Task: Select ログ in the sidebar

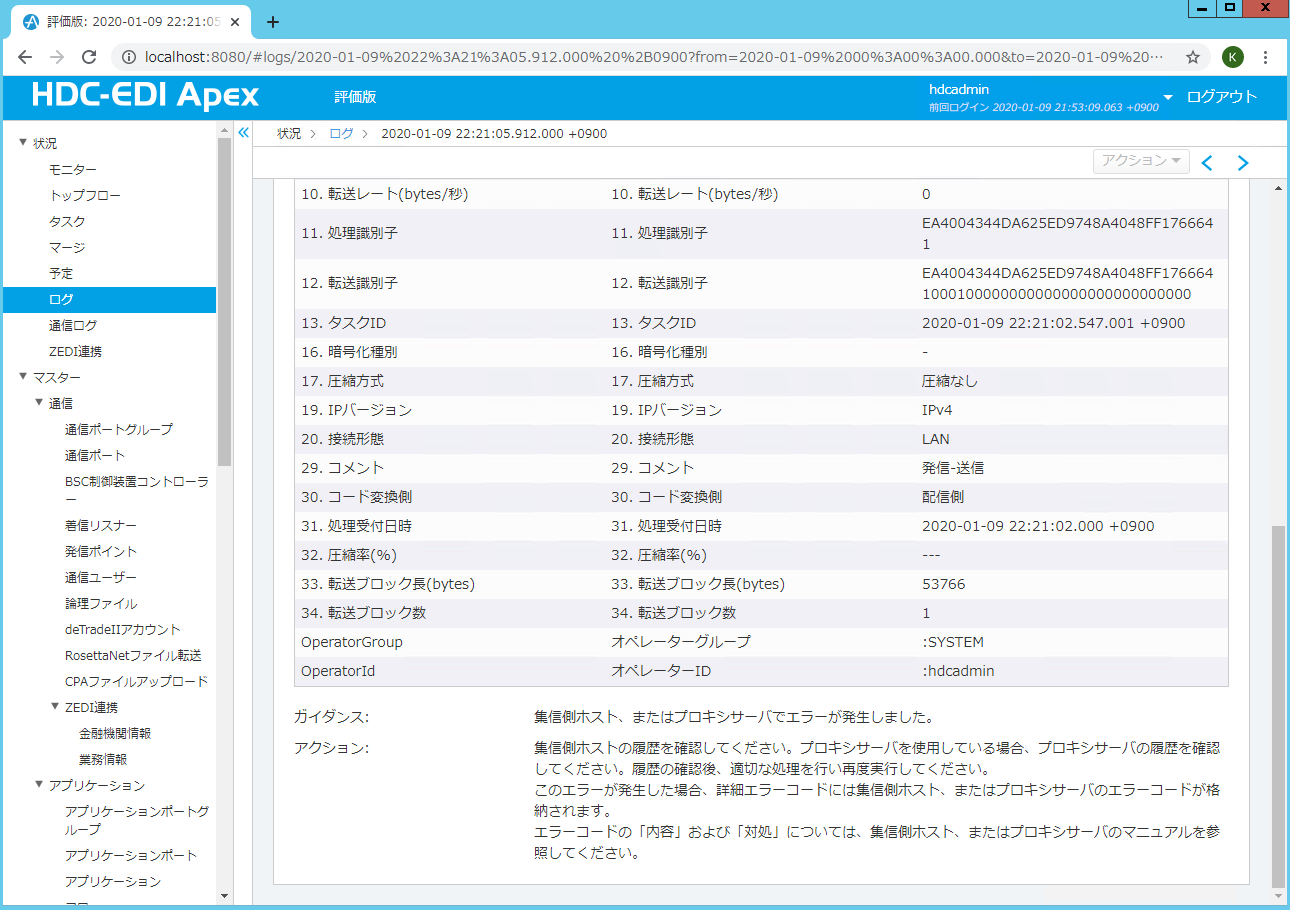Action: (x=108, y=299)
